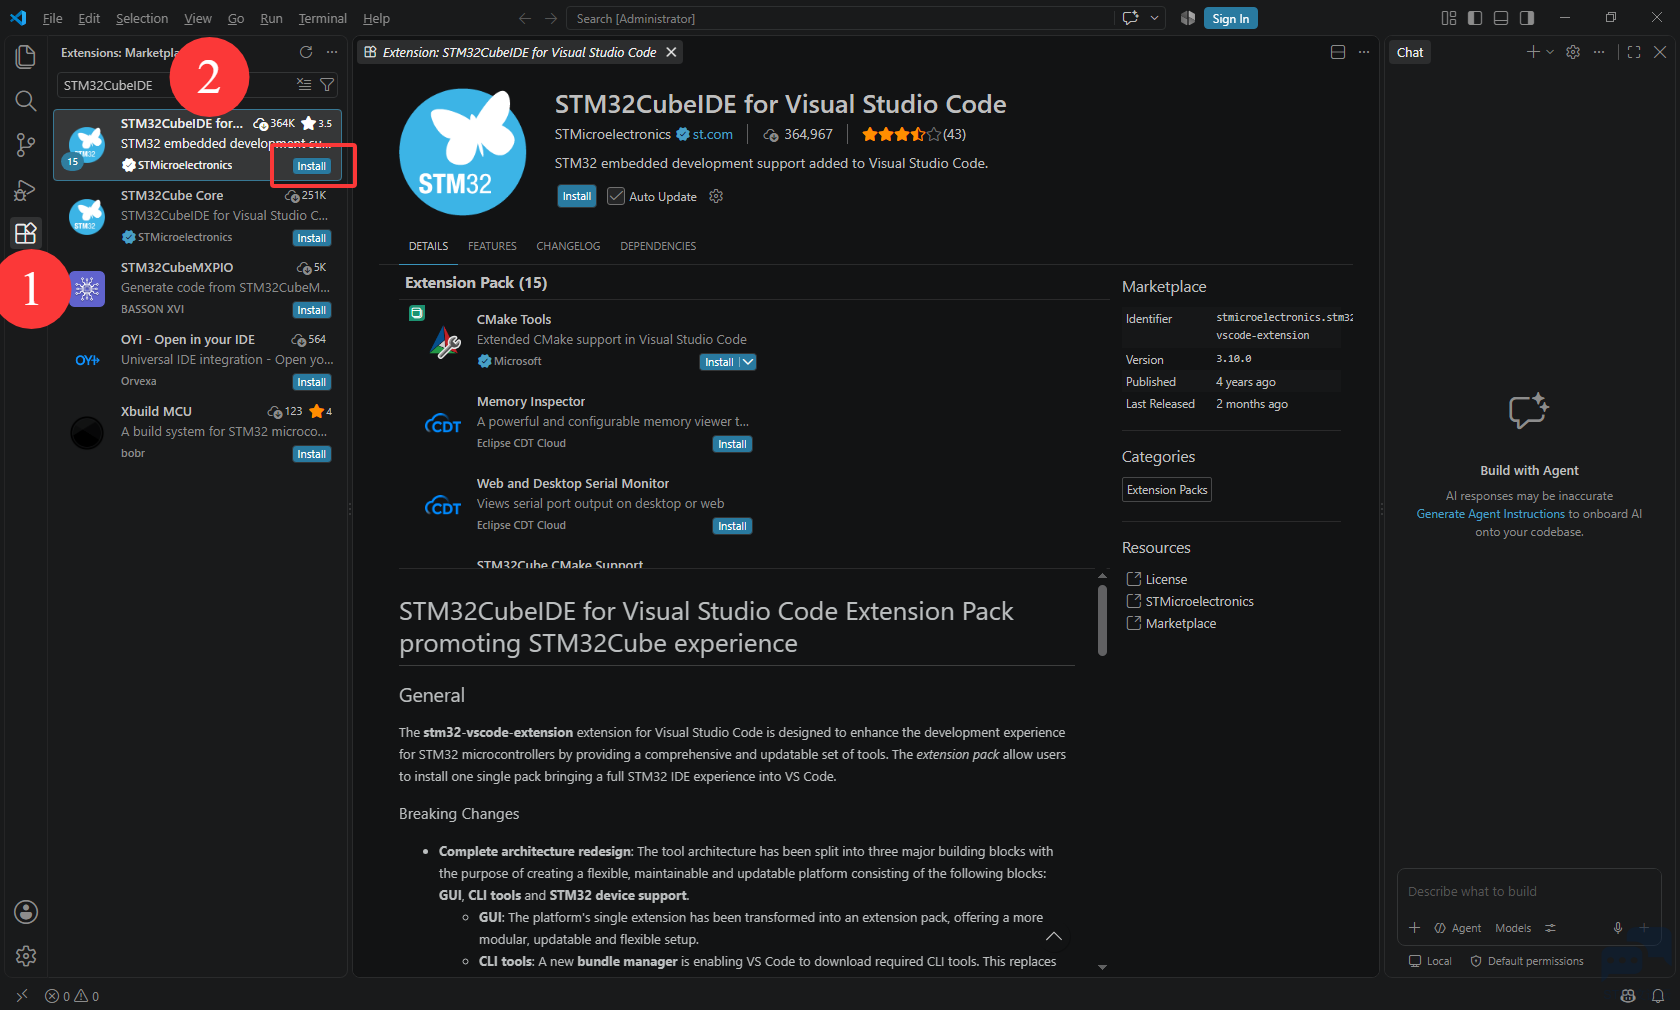Focus the Describe what to build chat input
This screenshot has width=1680, height=1010.
[1529, 891]
